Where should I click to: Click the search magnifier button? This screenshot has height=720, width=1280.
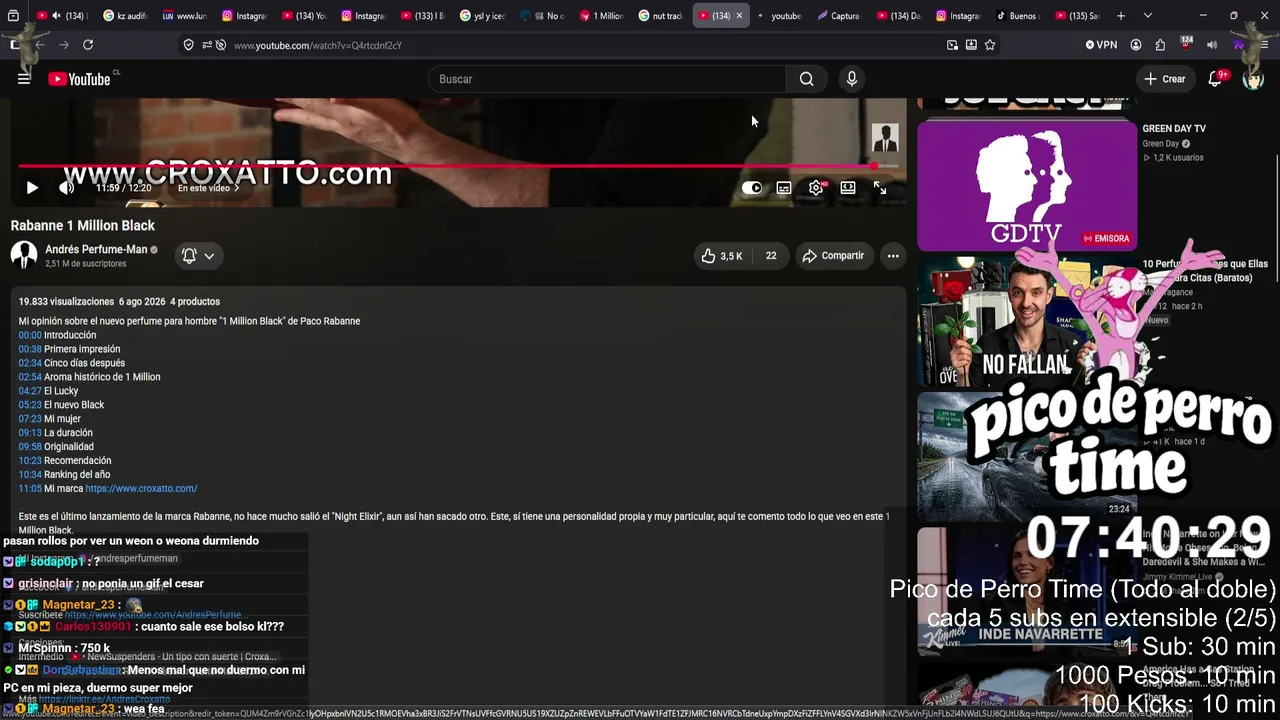click(806, 79)
